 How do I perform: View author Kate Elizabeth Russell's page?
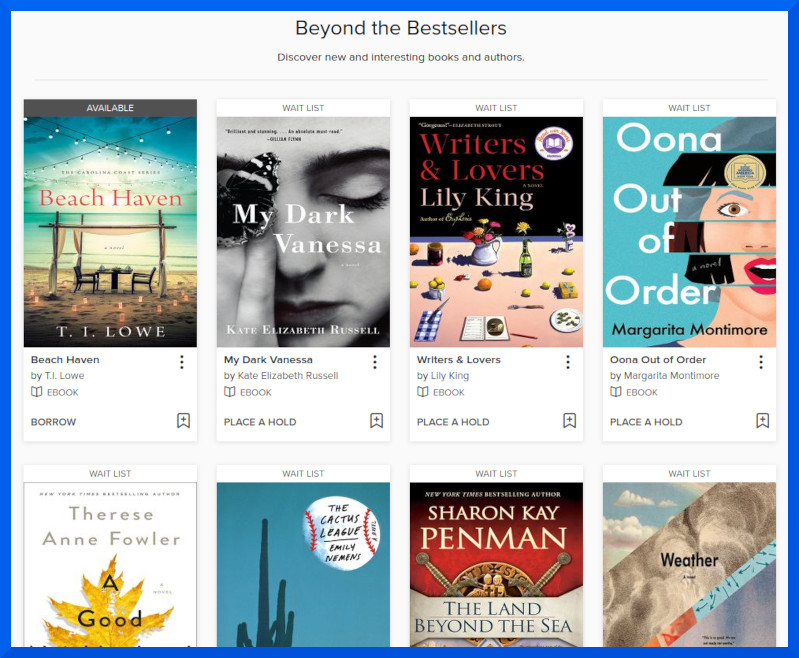tap(288, 376)
